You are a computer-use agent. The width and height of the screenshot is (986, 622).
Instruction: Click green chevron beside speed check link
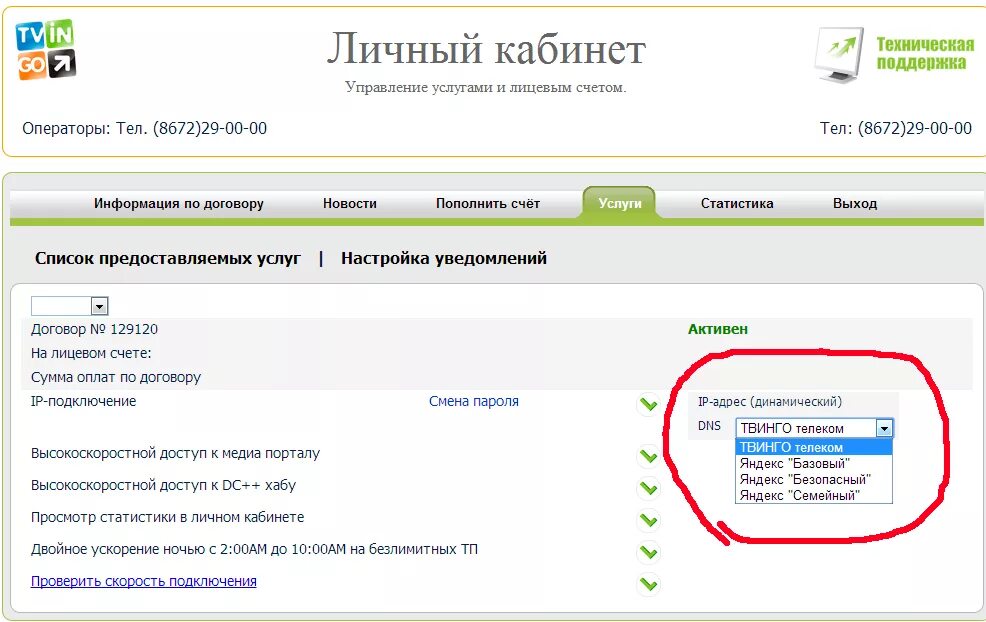(x=648, y=584)
